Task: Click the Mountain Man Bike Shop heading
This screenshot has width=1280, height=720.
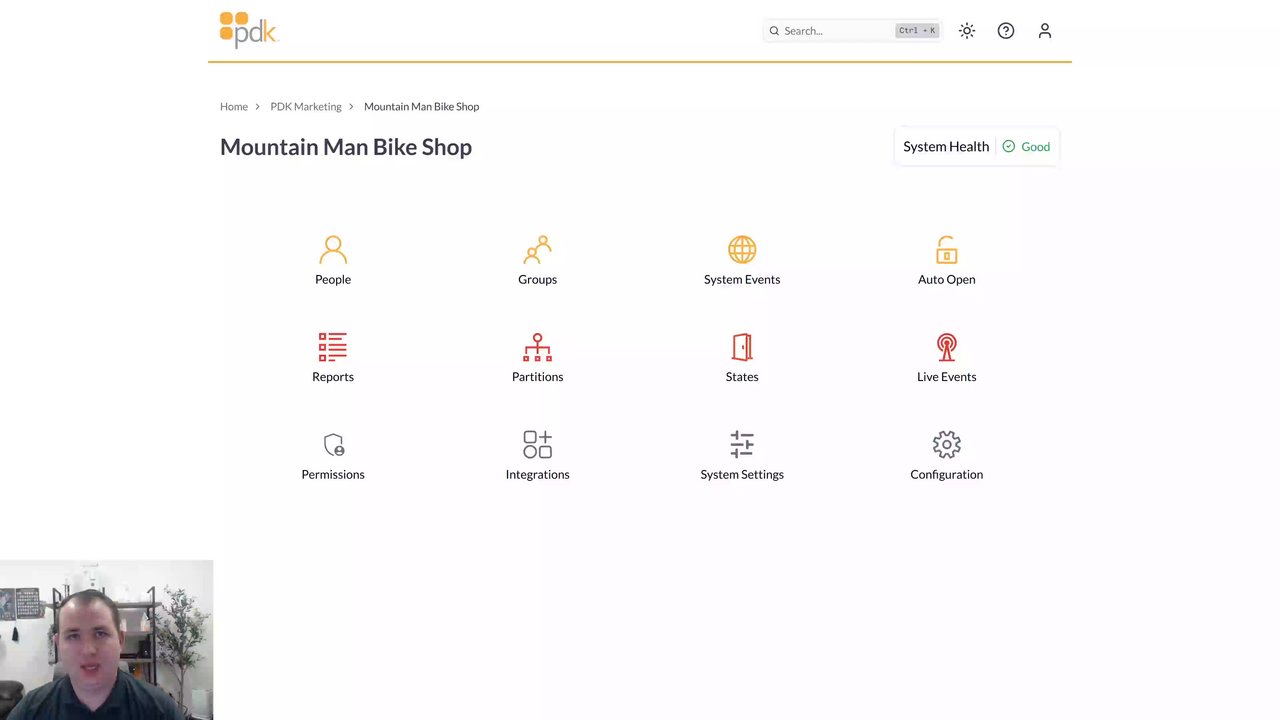Action: (346, 147)
